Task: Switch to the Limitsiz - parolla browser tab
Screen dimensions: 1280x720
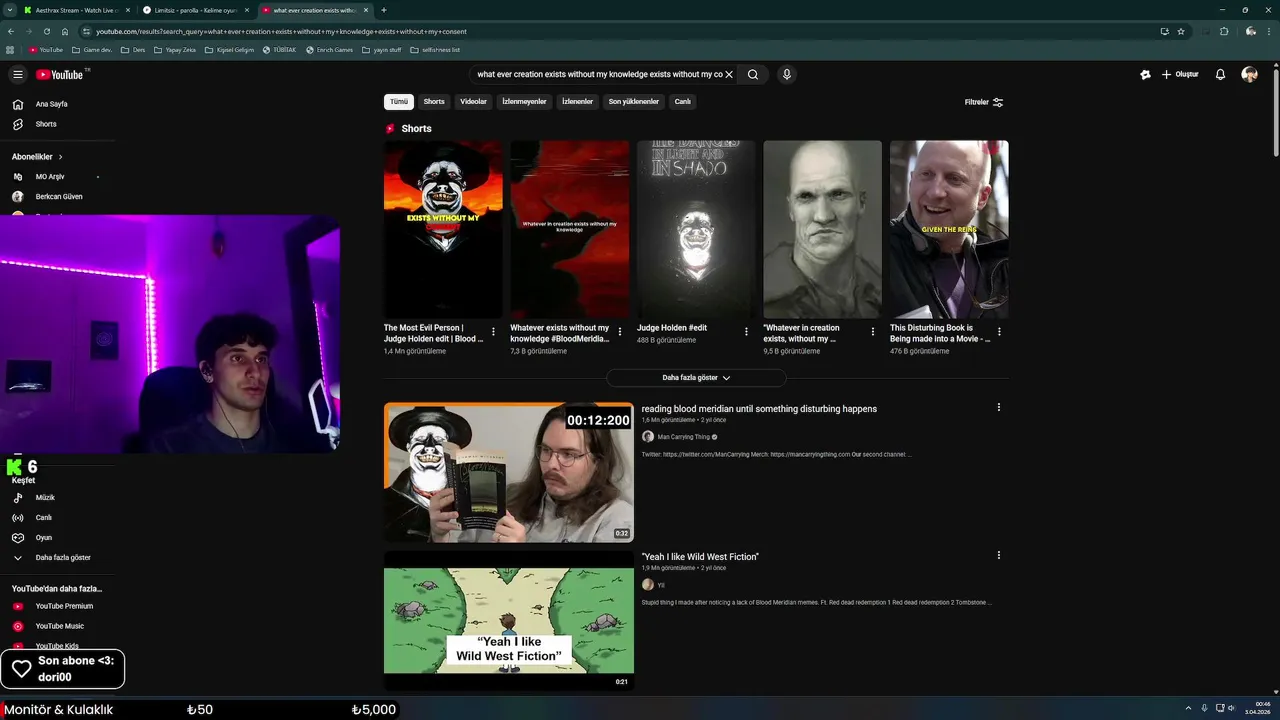Action: [195, 10]
